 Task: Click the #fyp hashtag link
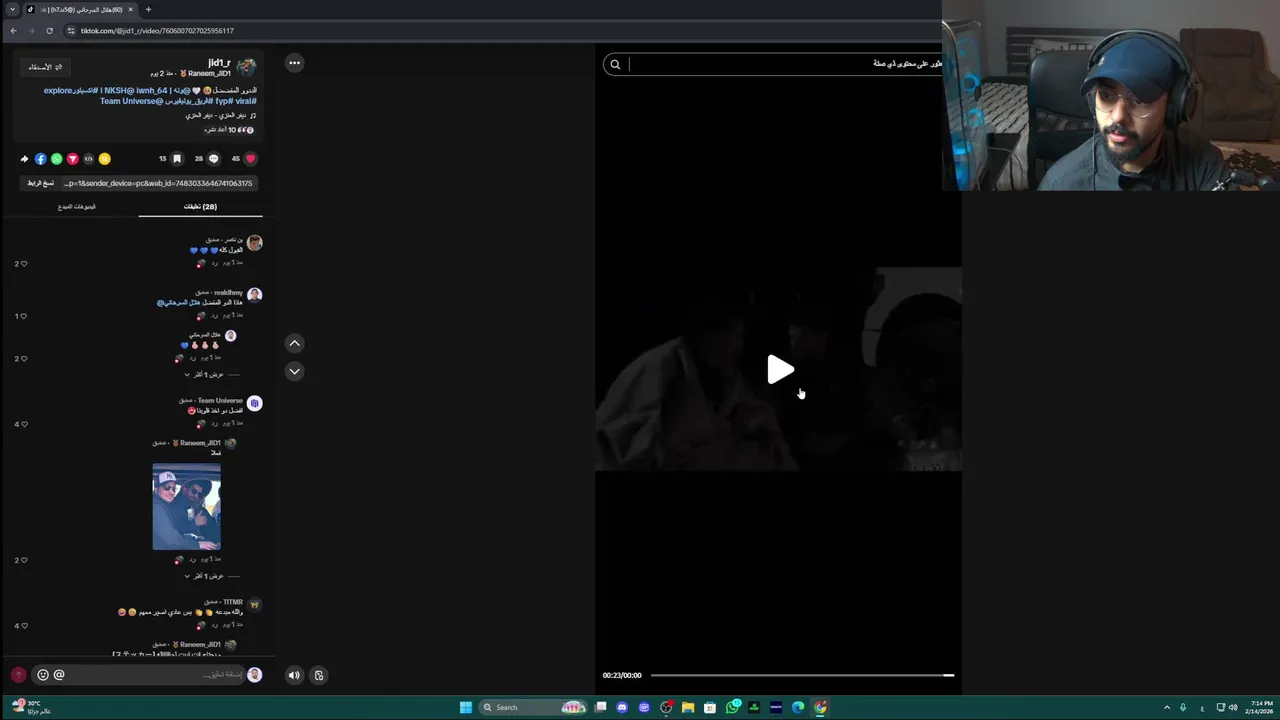coord(224,101)
